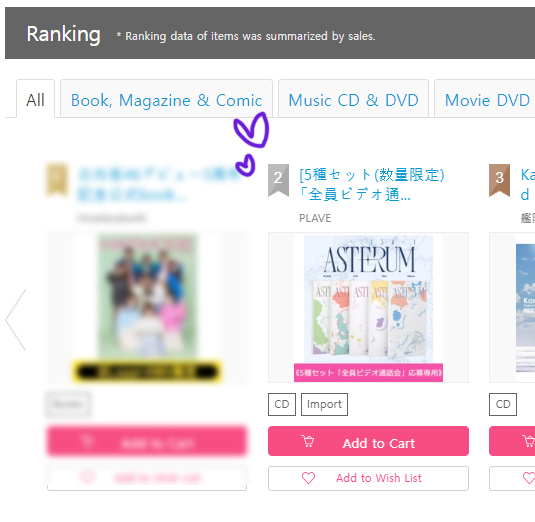Open the Book, Magazine & Comic tab
This screenshot has height=522, width=535.
click(167, 99)
